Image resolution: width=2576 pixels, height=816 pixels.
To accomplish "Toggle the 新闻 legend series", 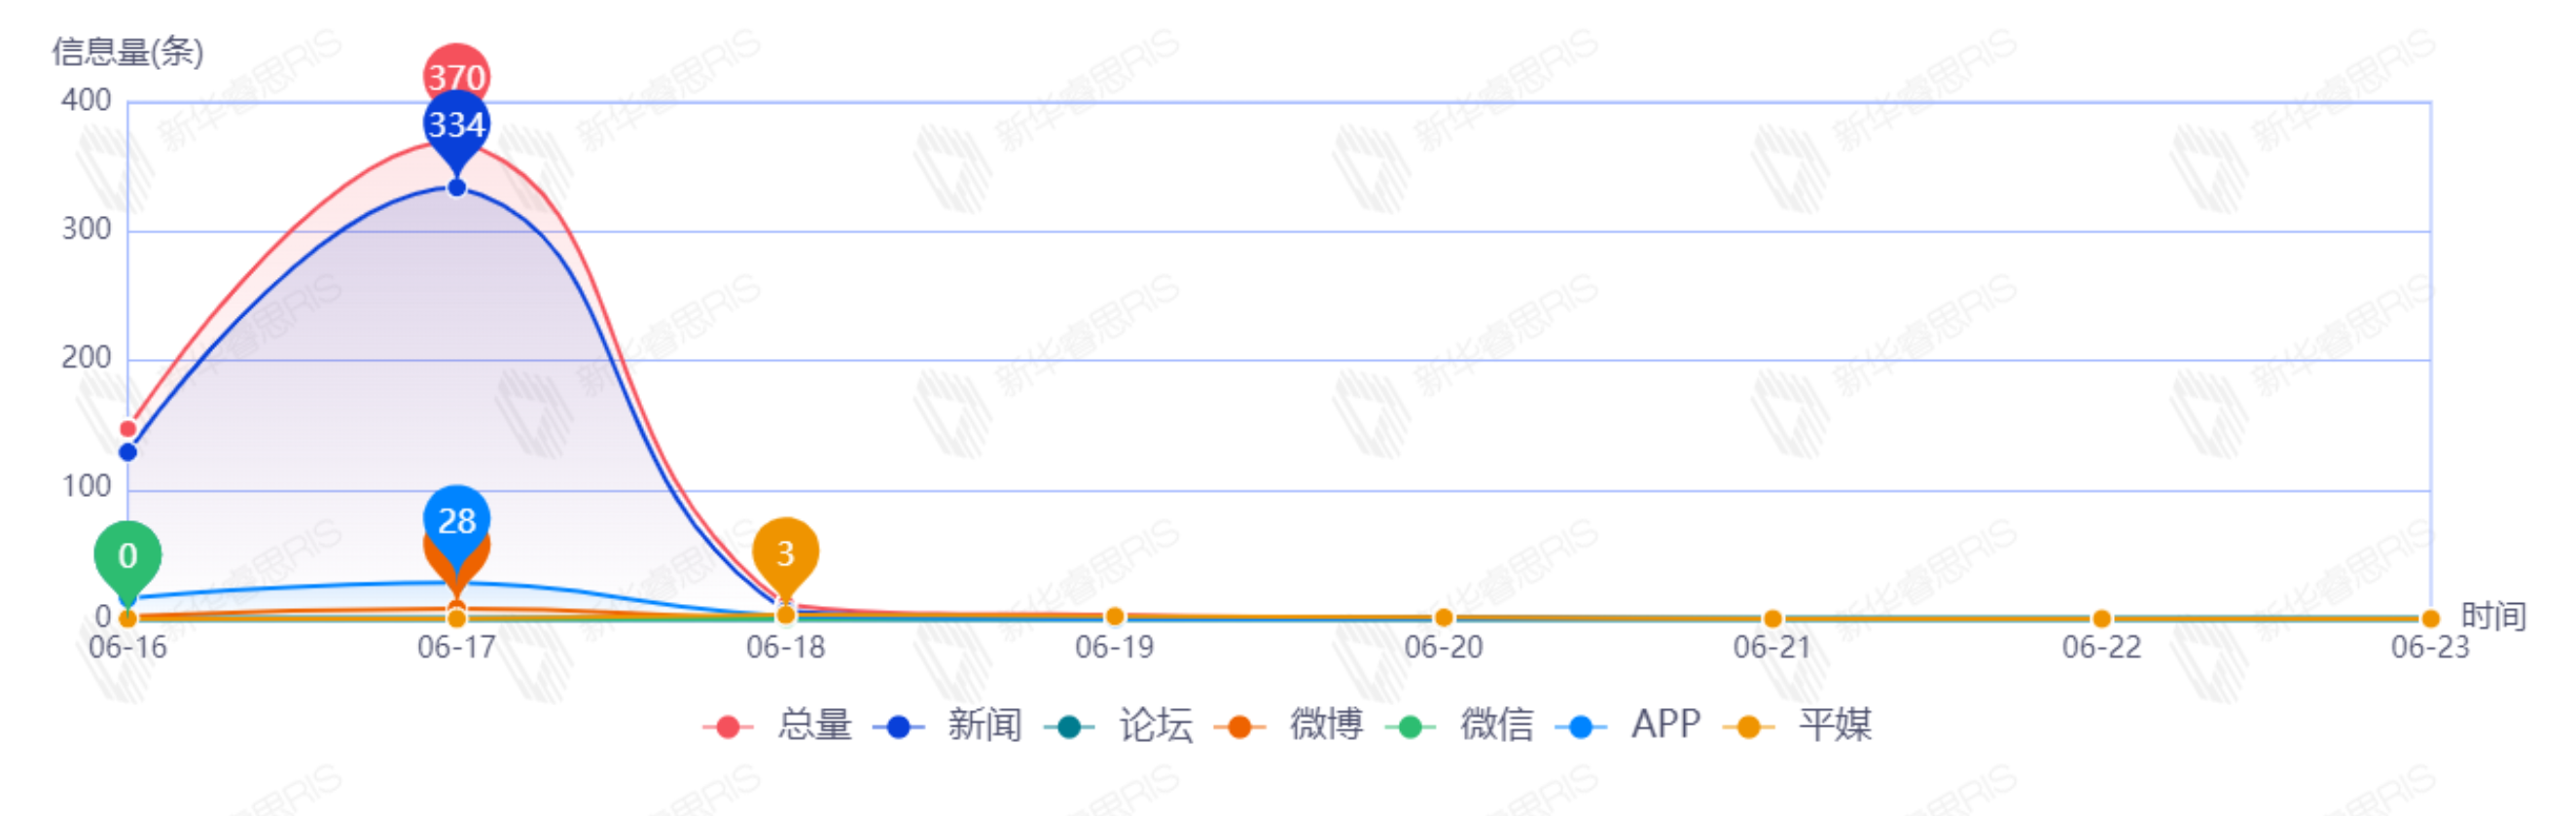I will (947, 725).
